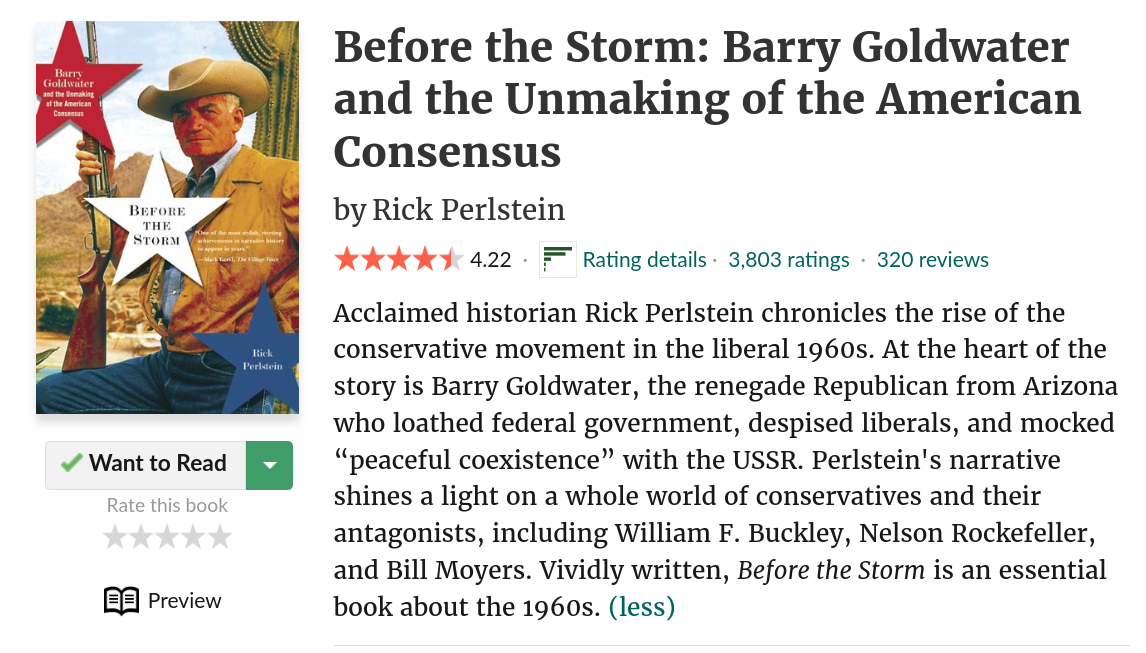Rate this book one star
The height and width of the screenshot is (653, 1146).
click(x=115, y=537)
